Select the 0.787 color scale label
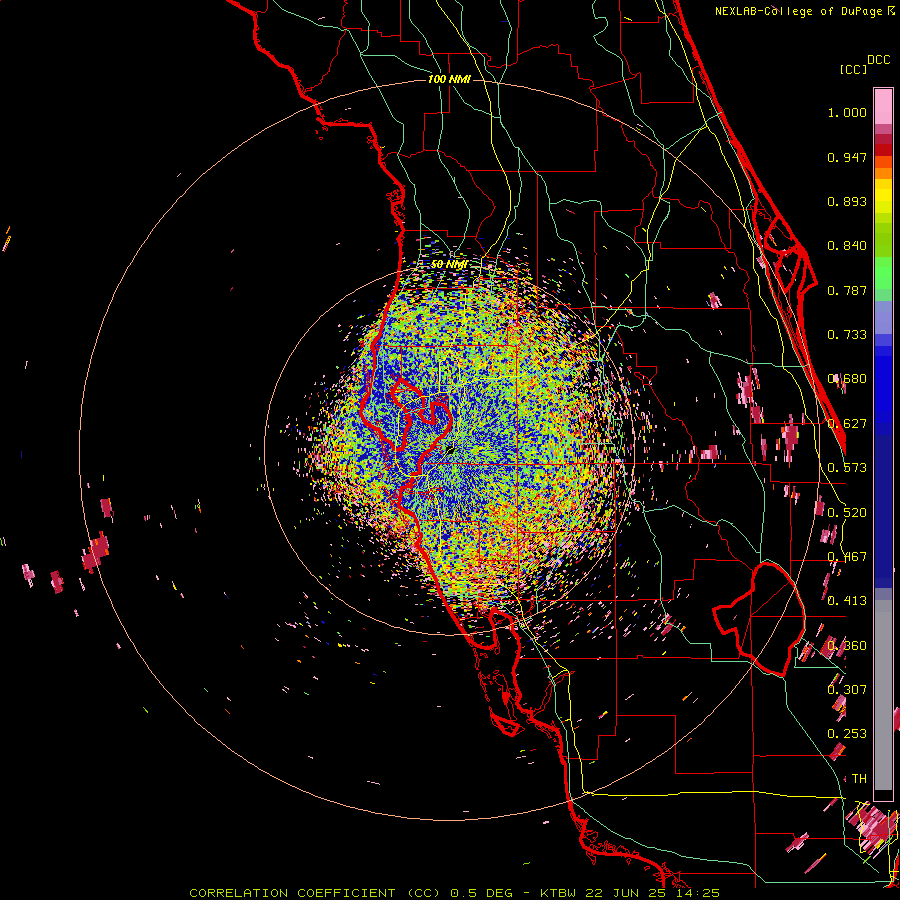Image resolution: width=900 pixels, height=900 pixels. (847, 290)
